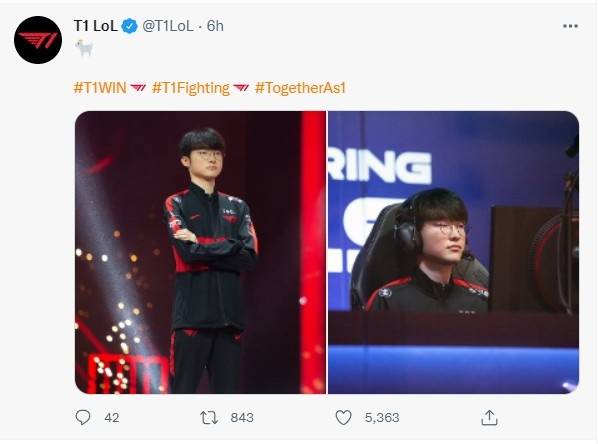
Task: Open the 6h timestamp link
Action: click(x=215, y=26)
